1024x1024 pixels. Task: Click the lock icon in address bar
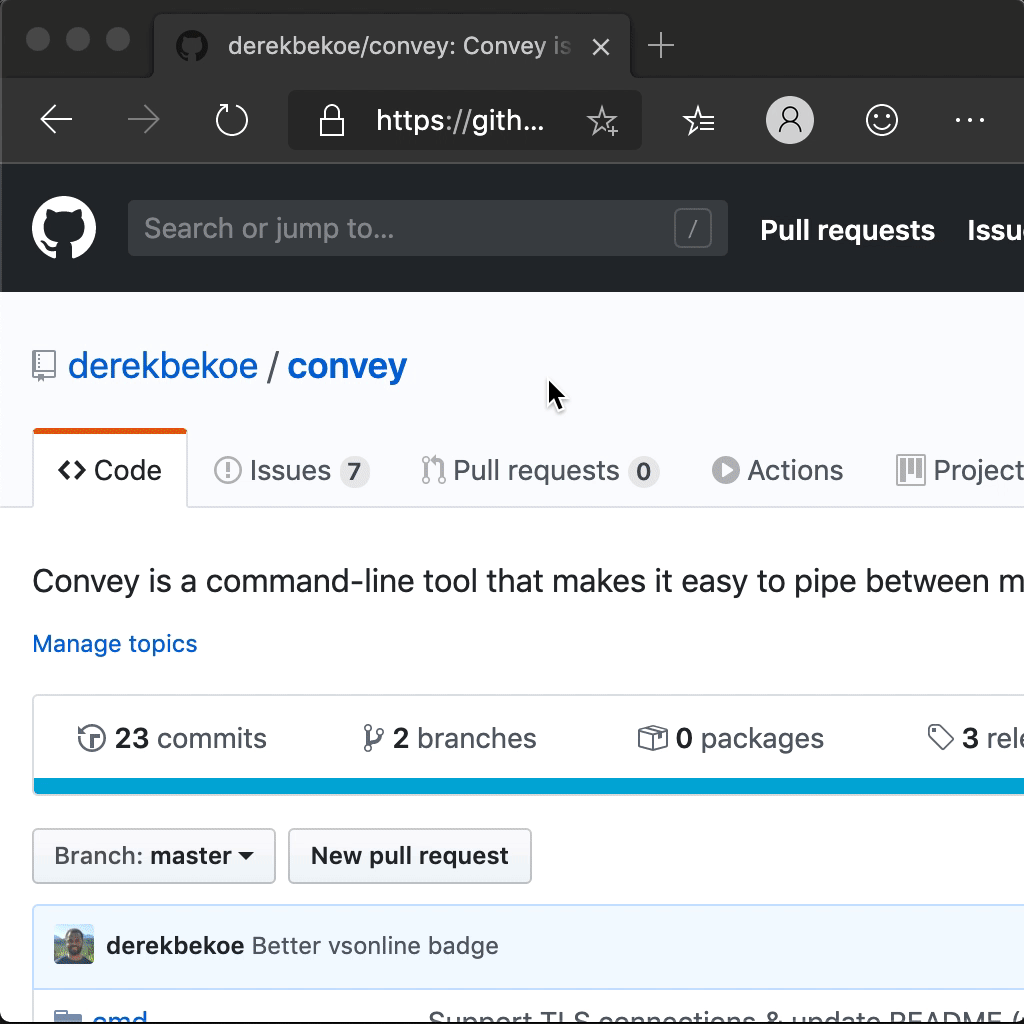pos(332,120)
